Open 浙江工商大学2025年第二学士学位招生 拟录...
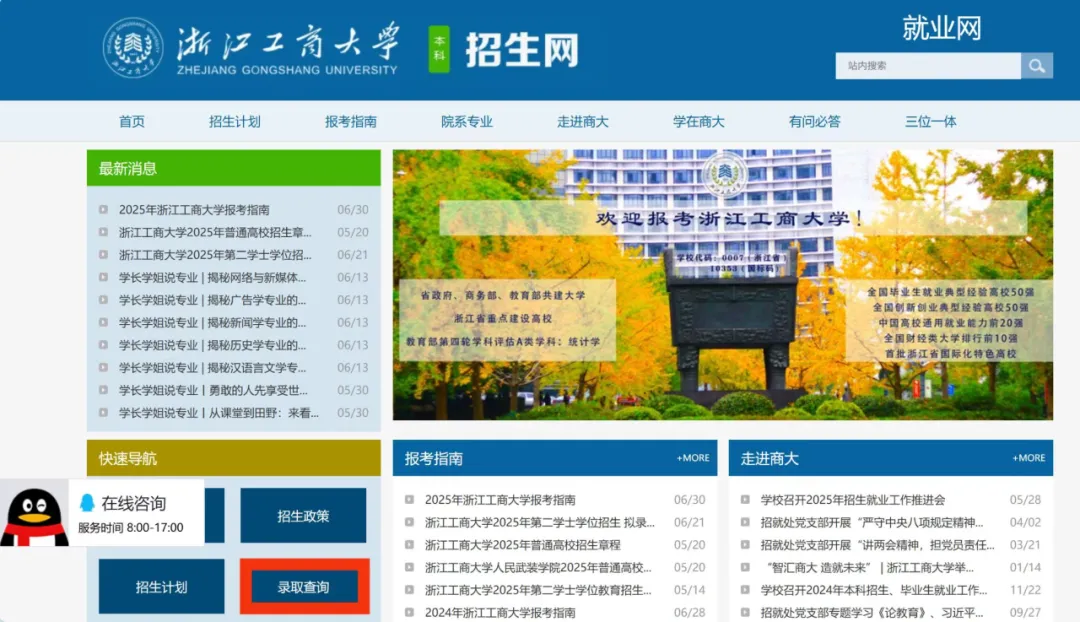 click(539, 523)
